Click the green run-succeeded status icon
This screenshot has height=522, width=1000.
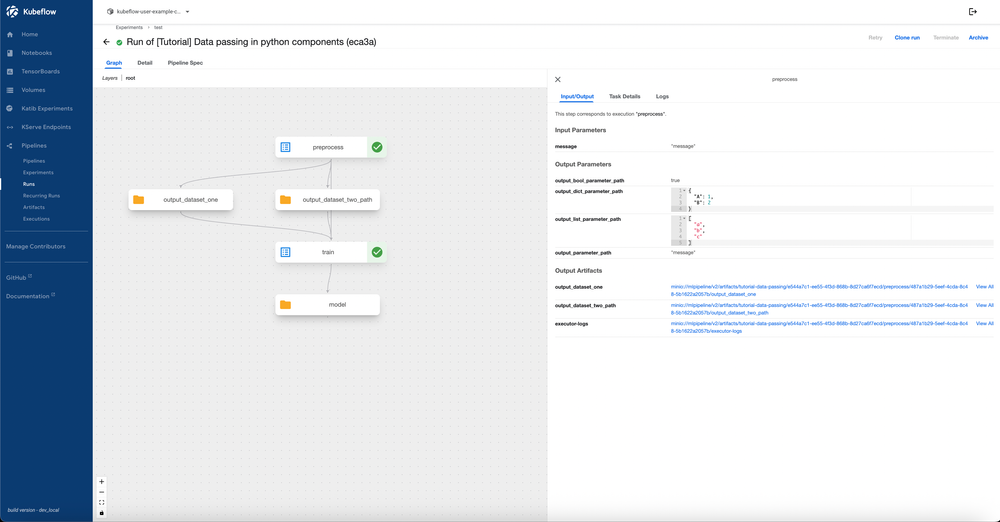(119, 43)
